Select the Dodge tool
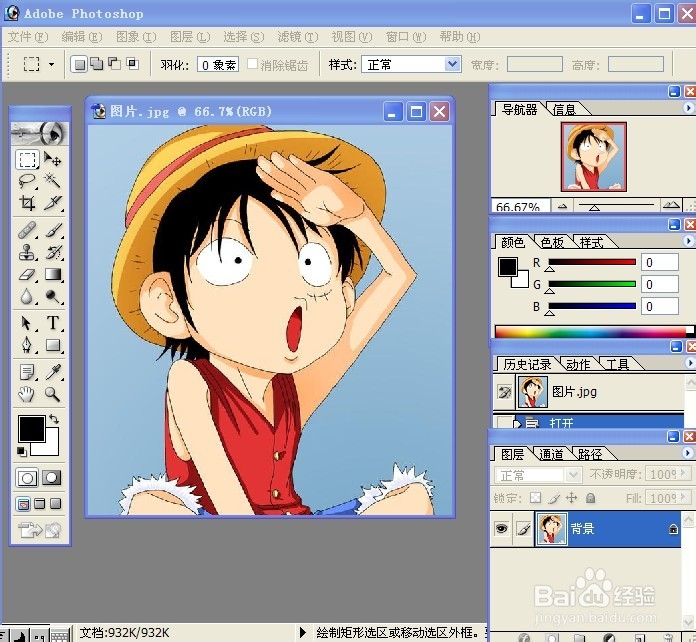The width and height of the screenshot is (696, 642). click(x=52, y=296)
